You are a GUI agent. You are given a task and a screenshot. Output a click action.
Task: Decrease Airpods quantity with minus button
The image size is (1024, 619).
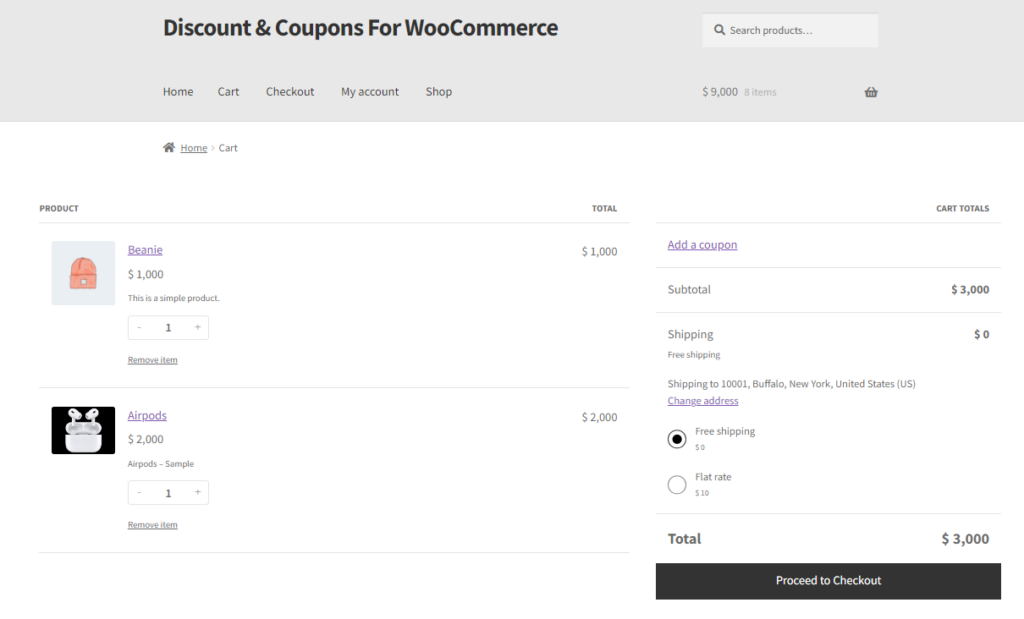click(x=139, y=492)
